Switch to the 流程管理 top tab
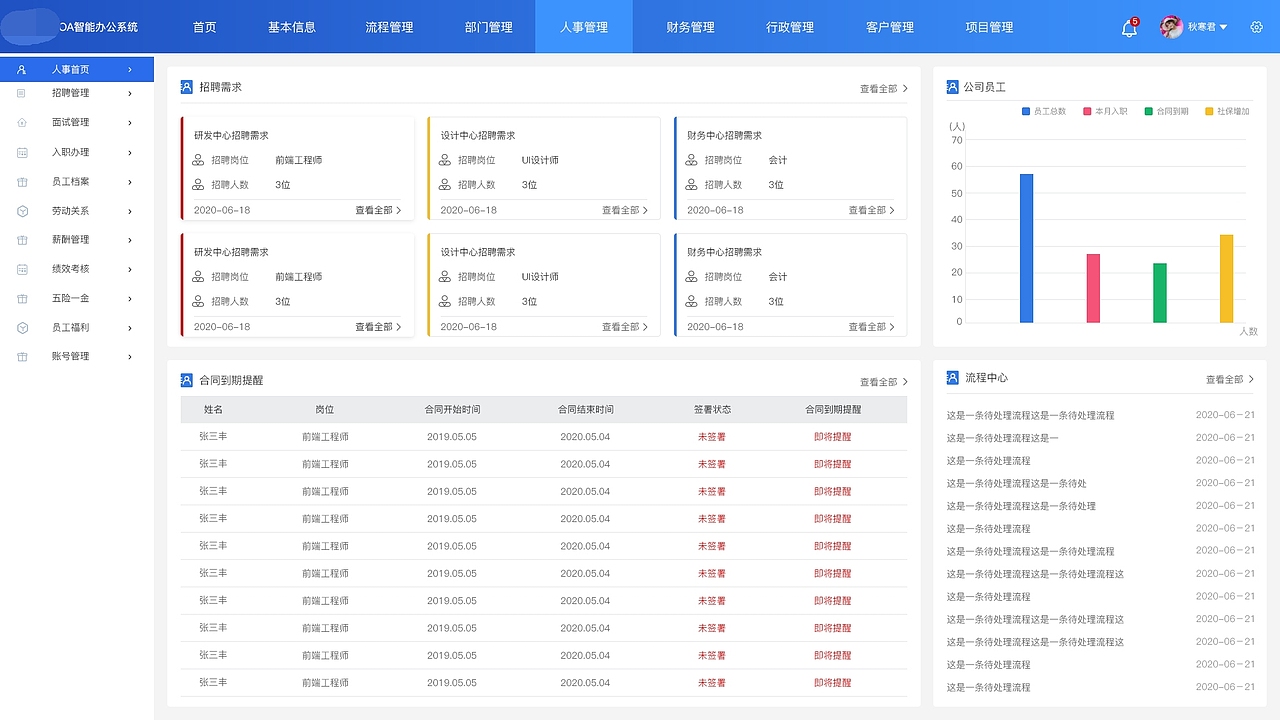The image size is (1280, 720). (x=389, y=27)
